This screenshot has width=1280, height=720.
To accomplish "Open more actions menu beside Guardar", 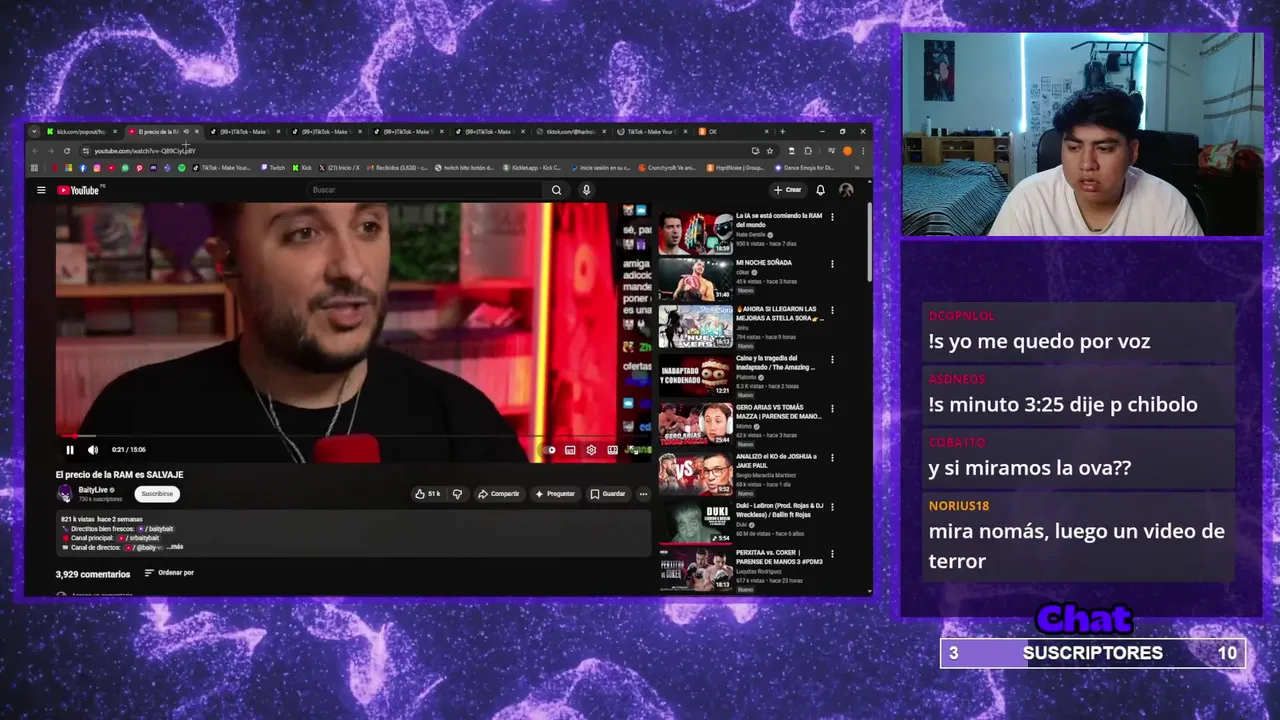I will click(x=643, y=494).
